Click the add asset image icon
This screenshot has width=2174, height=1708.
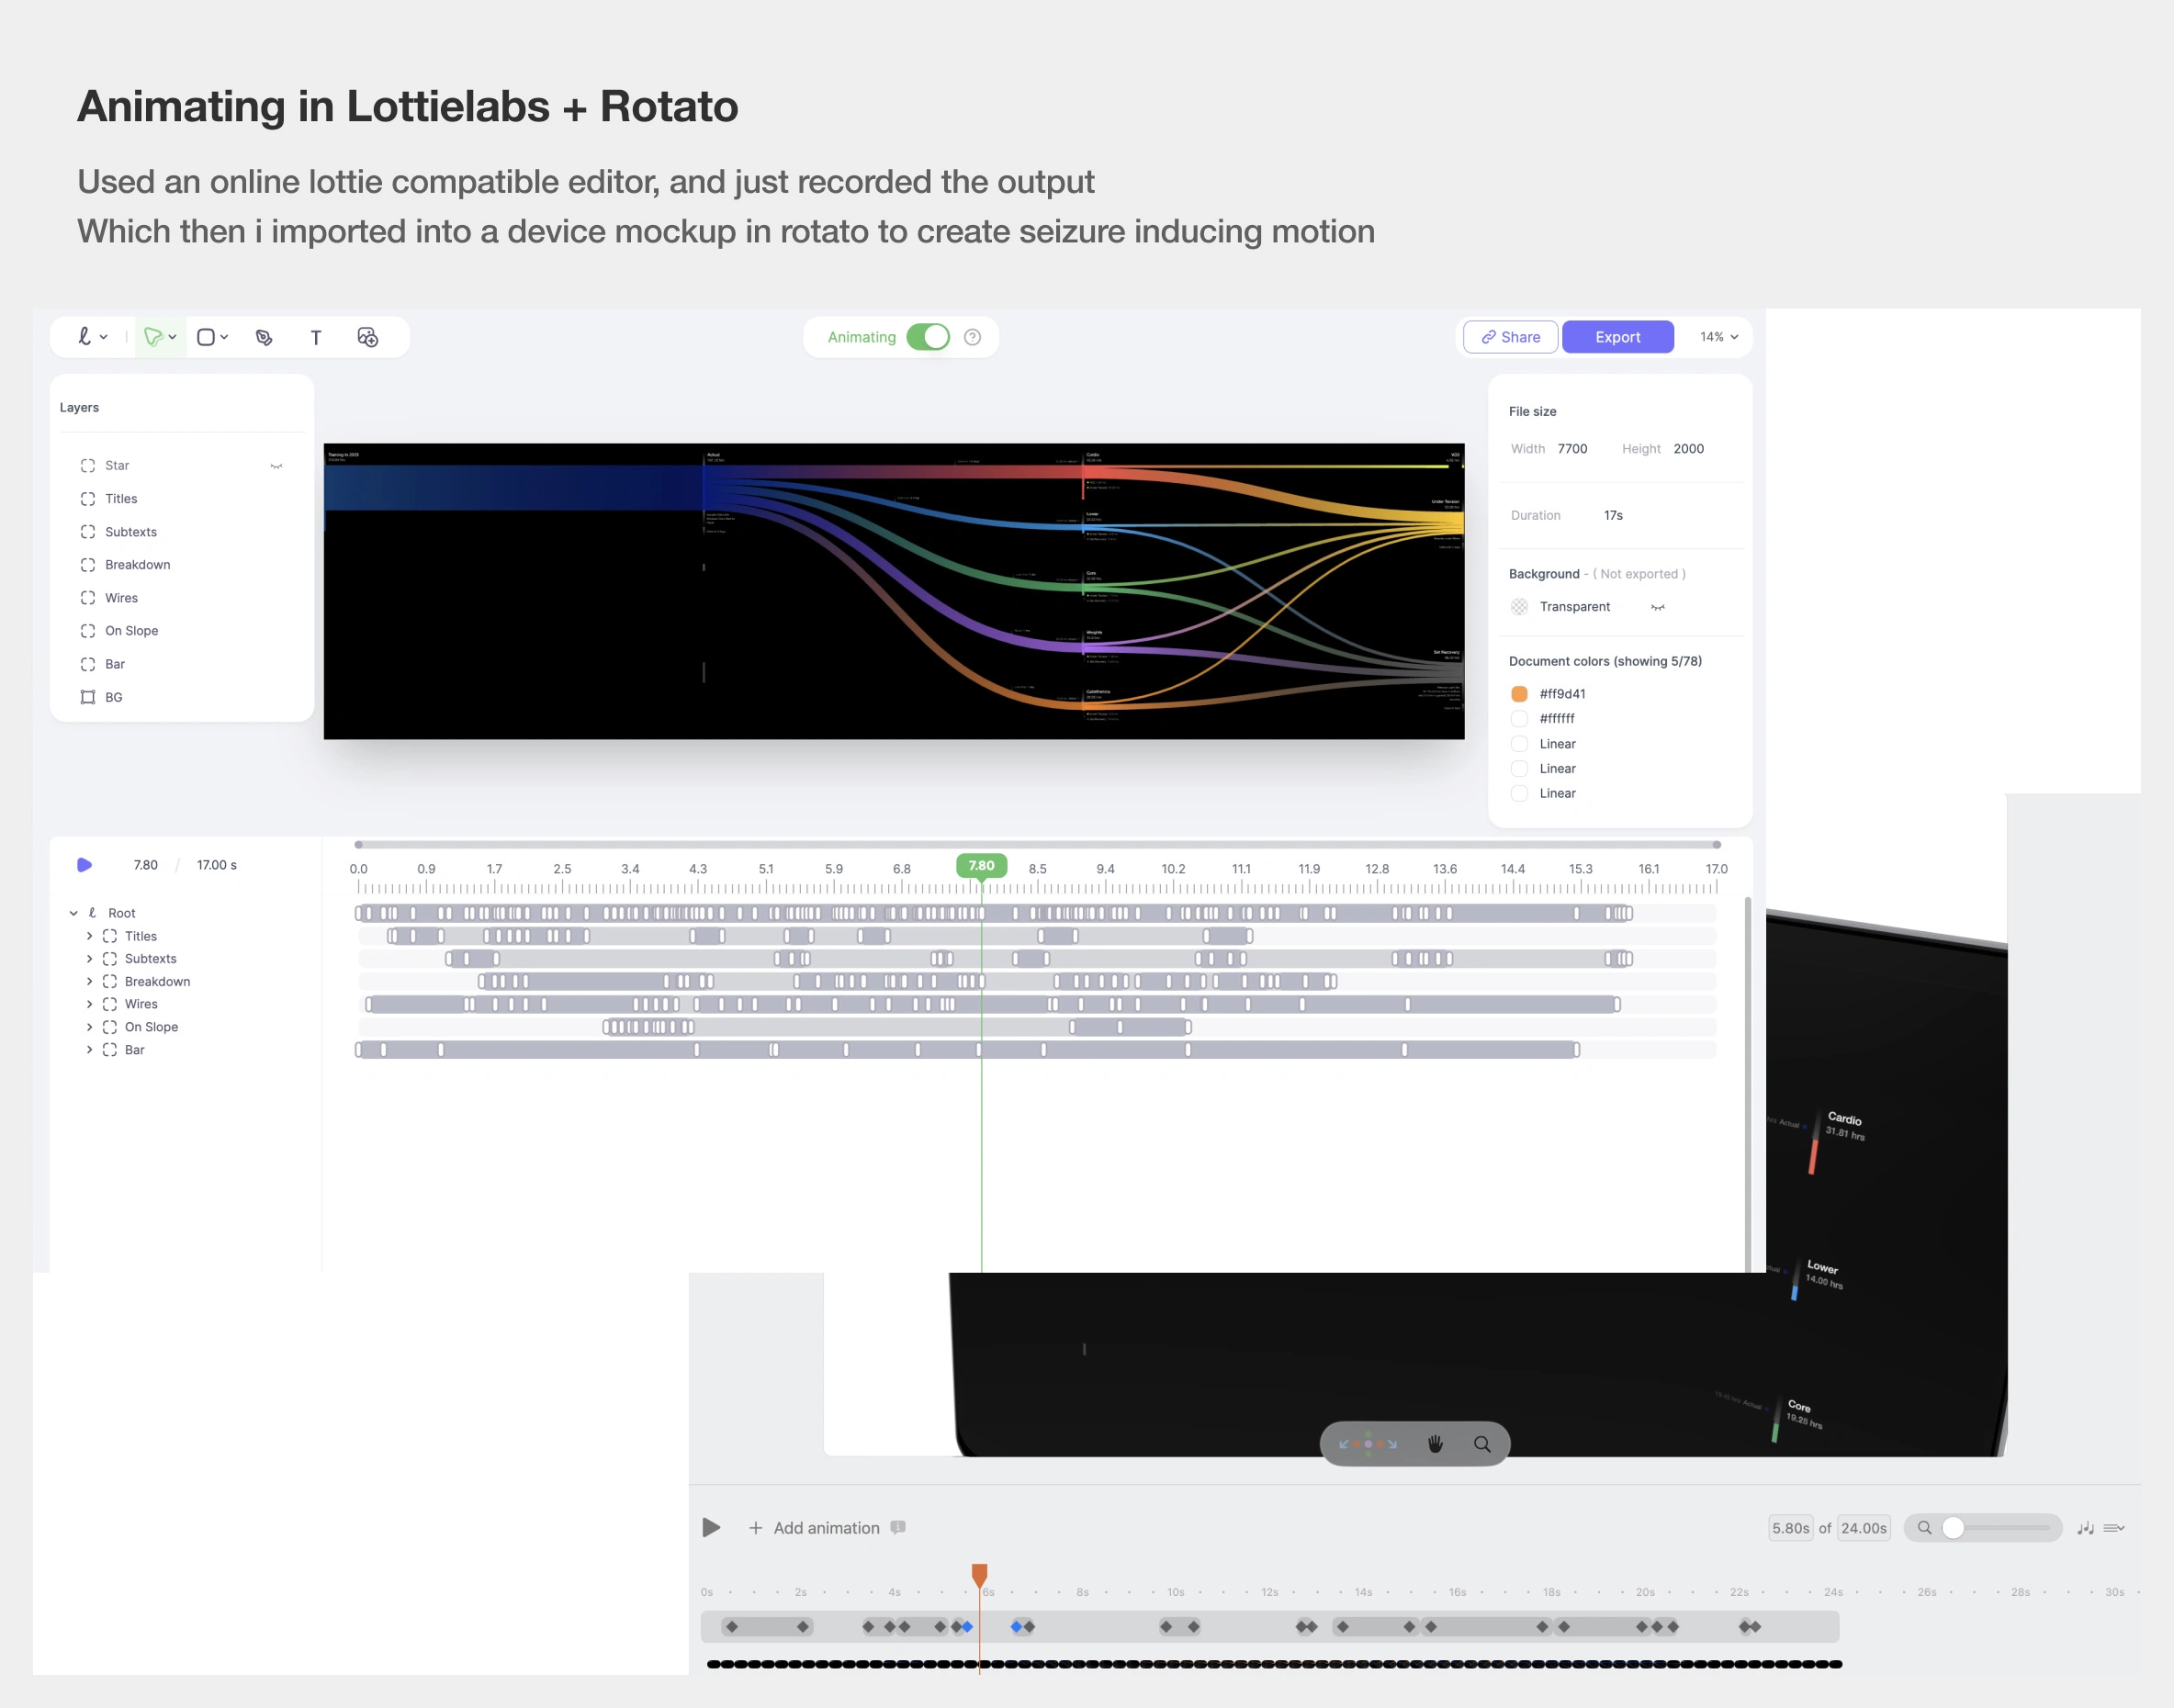coord(368,337)
